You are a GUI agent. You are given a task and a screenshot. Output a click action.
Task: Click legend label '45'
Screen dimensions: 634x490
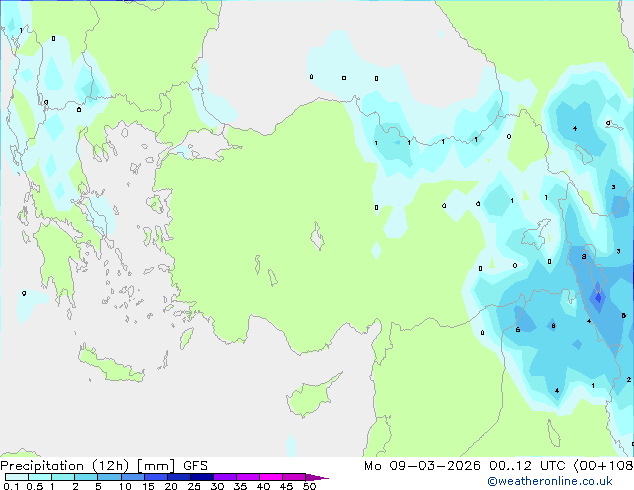pyautogui.click(x=286, y=486)
